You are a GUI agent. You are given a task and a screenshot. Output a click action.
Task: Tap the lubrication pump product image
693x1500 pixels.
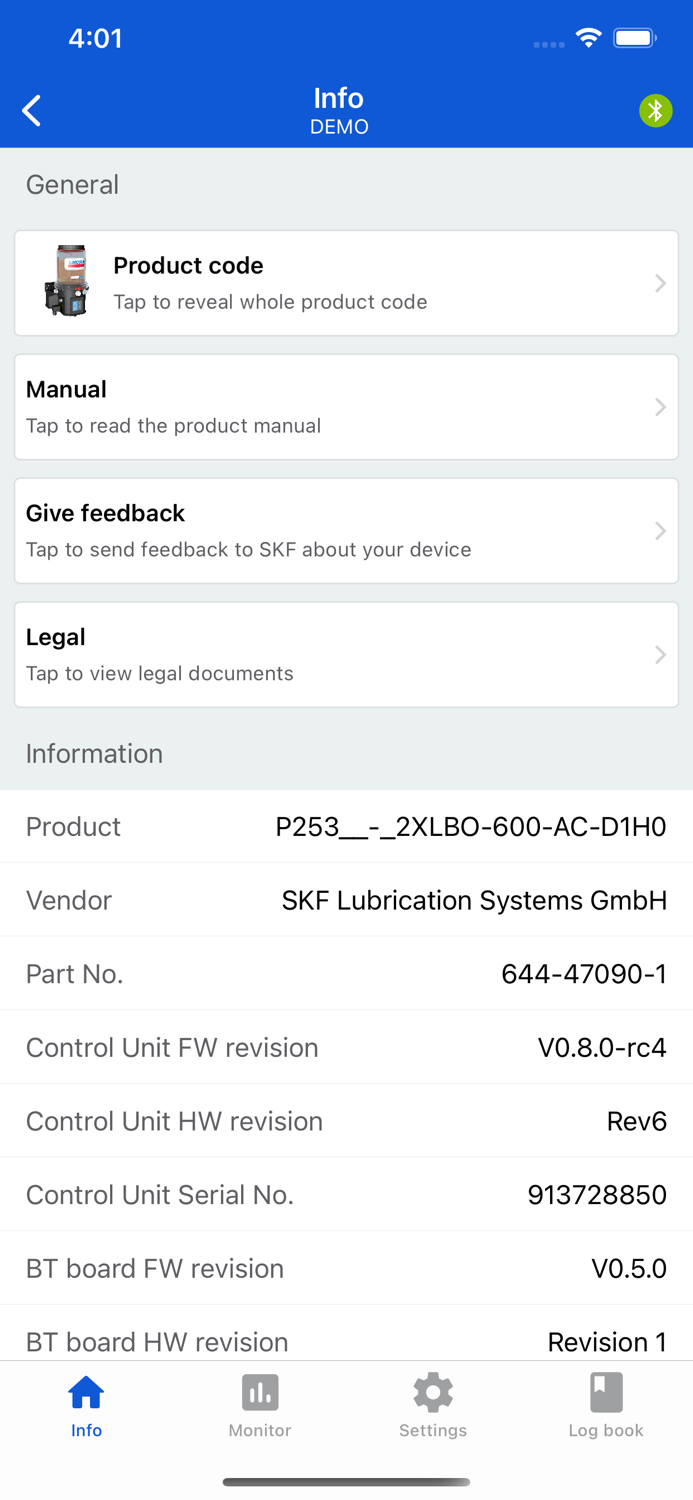[x=66, y=281]
